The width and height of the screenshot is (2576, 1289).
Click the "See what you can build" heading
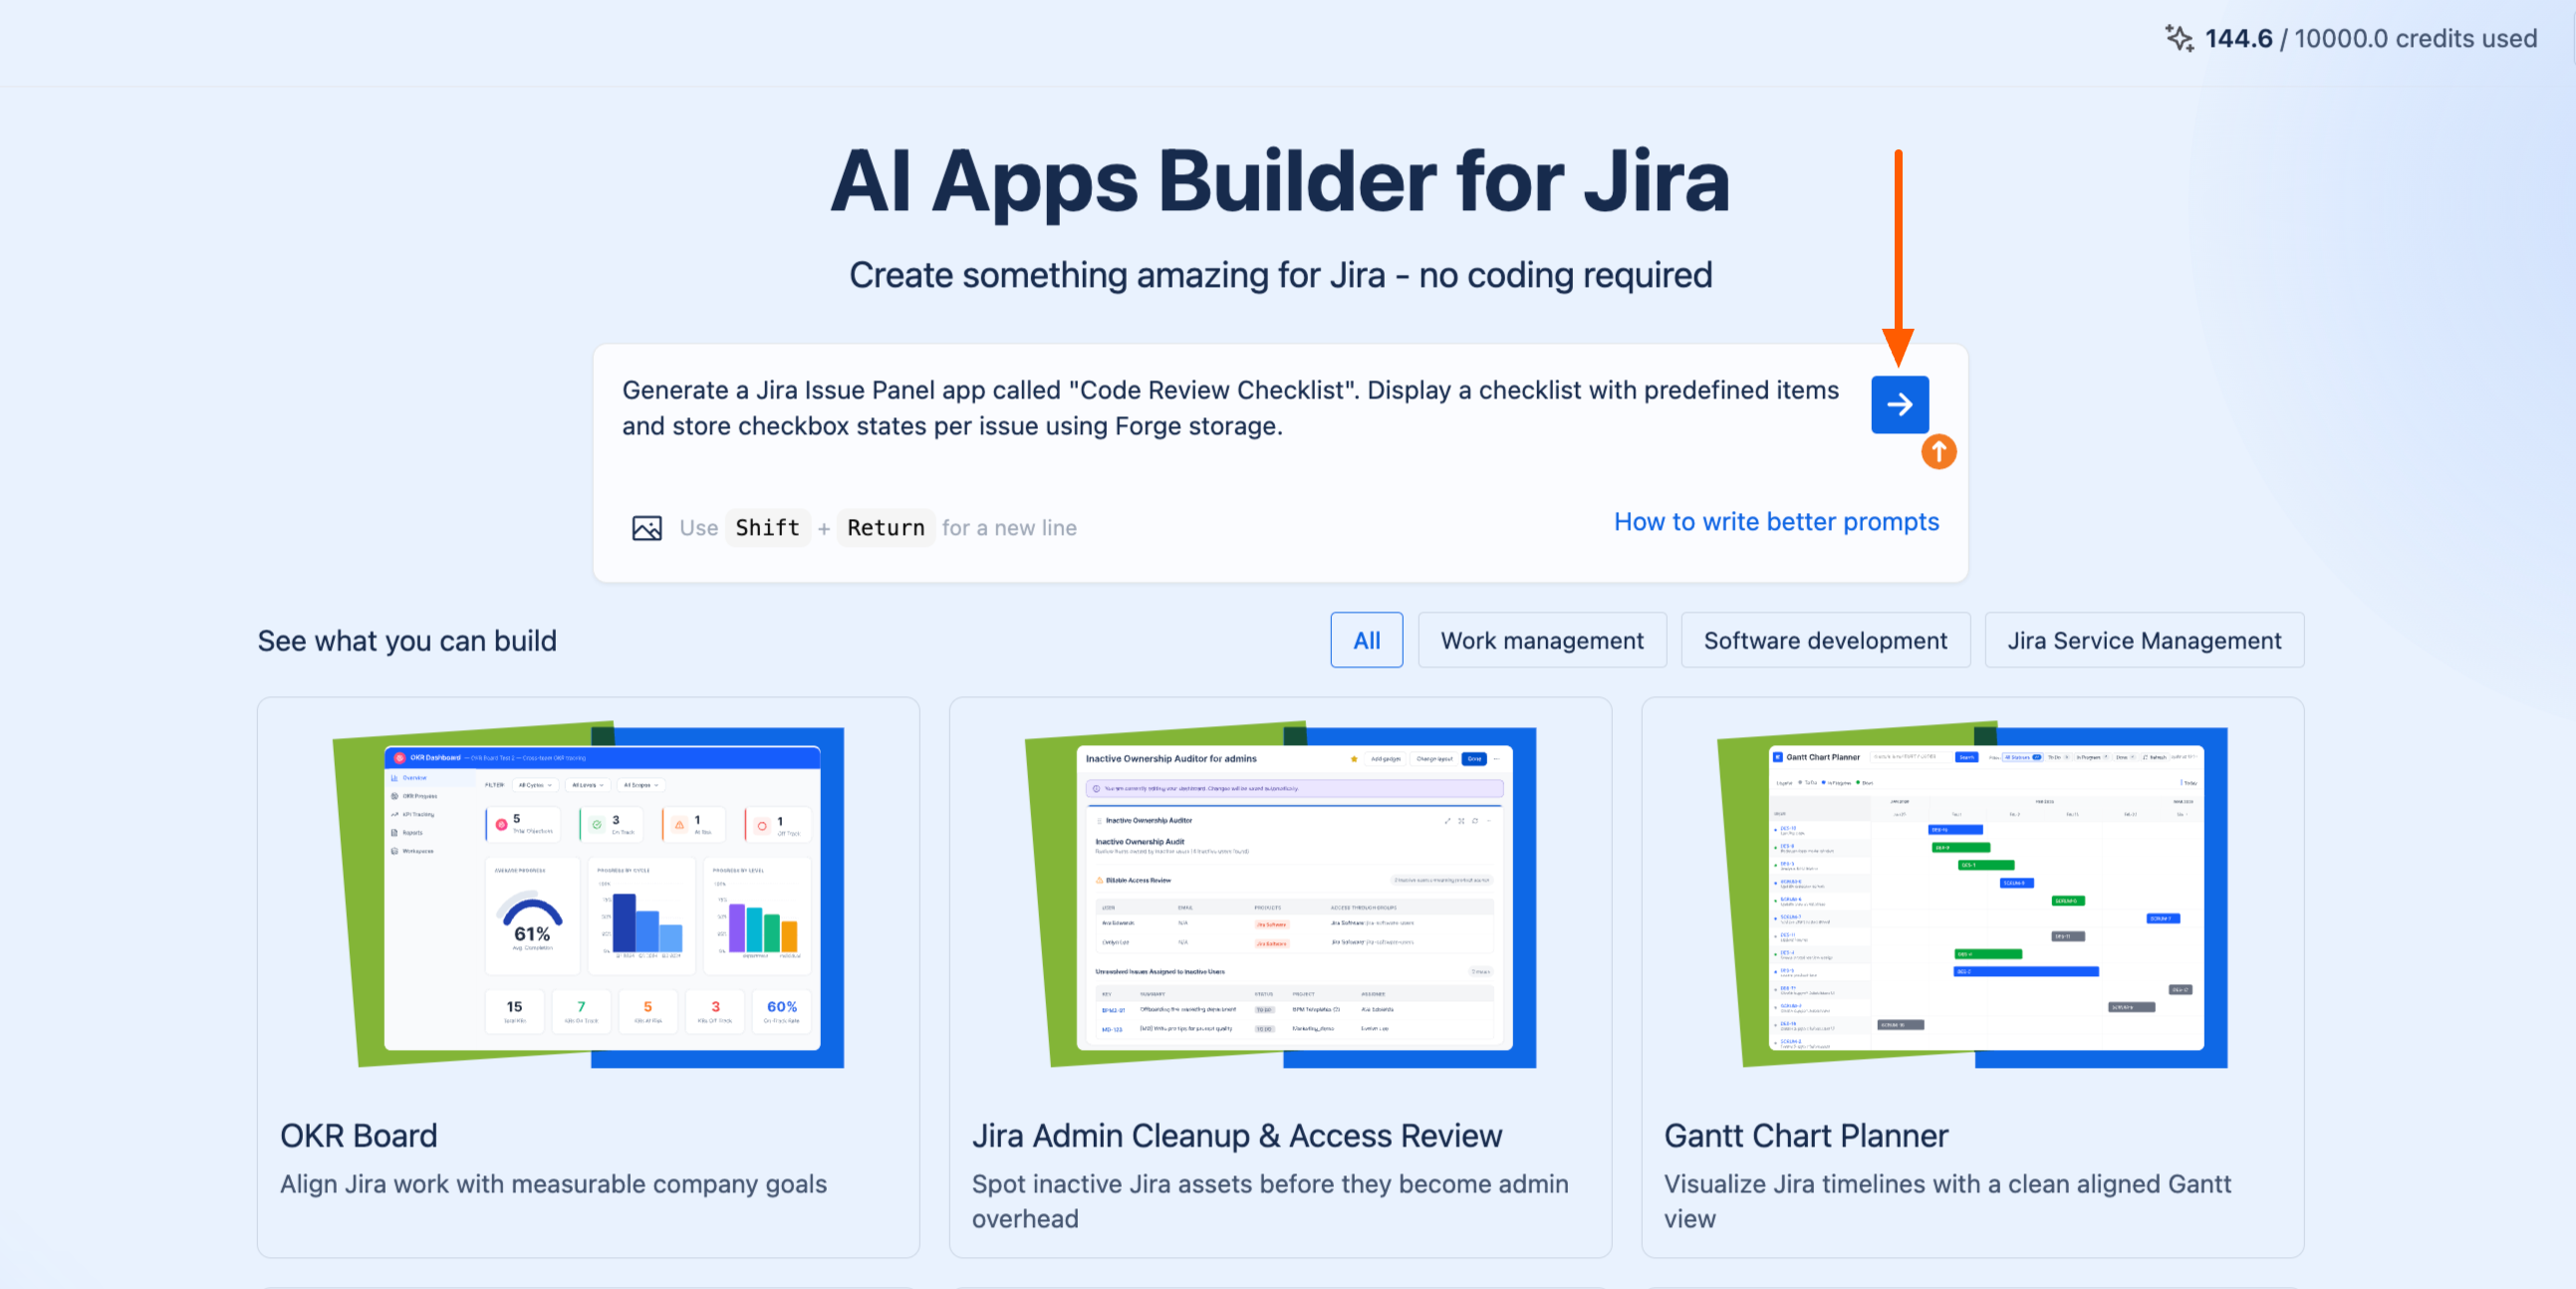407,640
